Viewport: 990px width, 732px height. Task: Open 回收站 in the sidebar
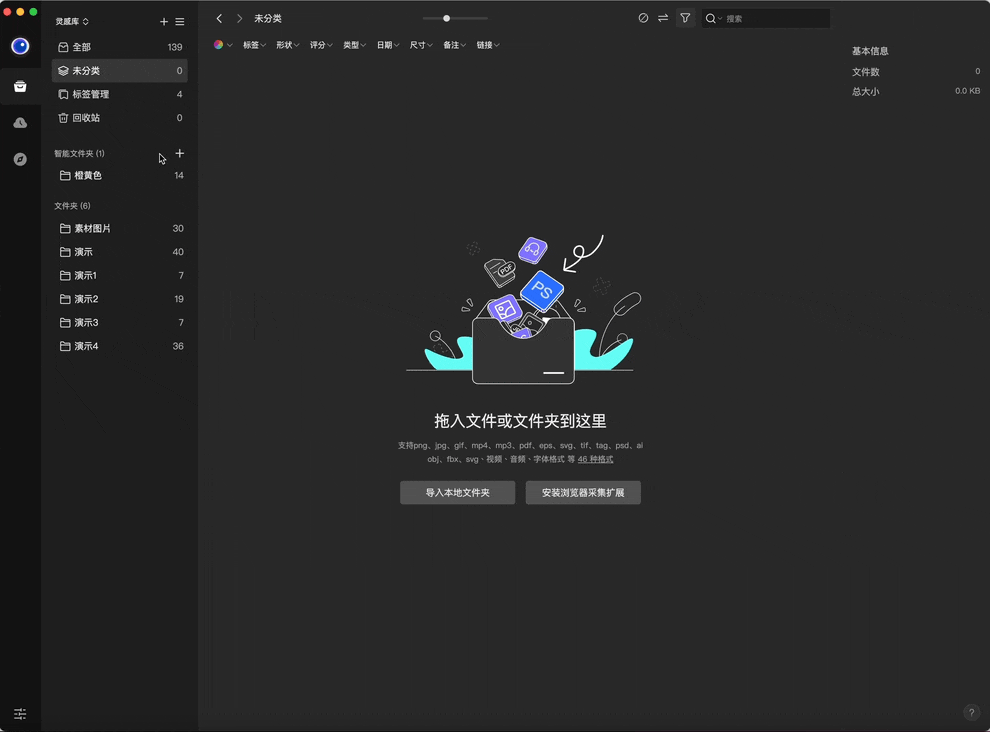119,117
